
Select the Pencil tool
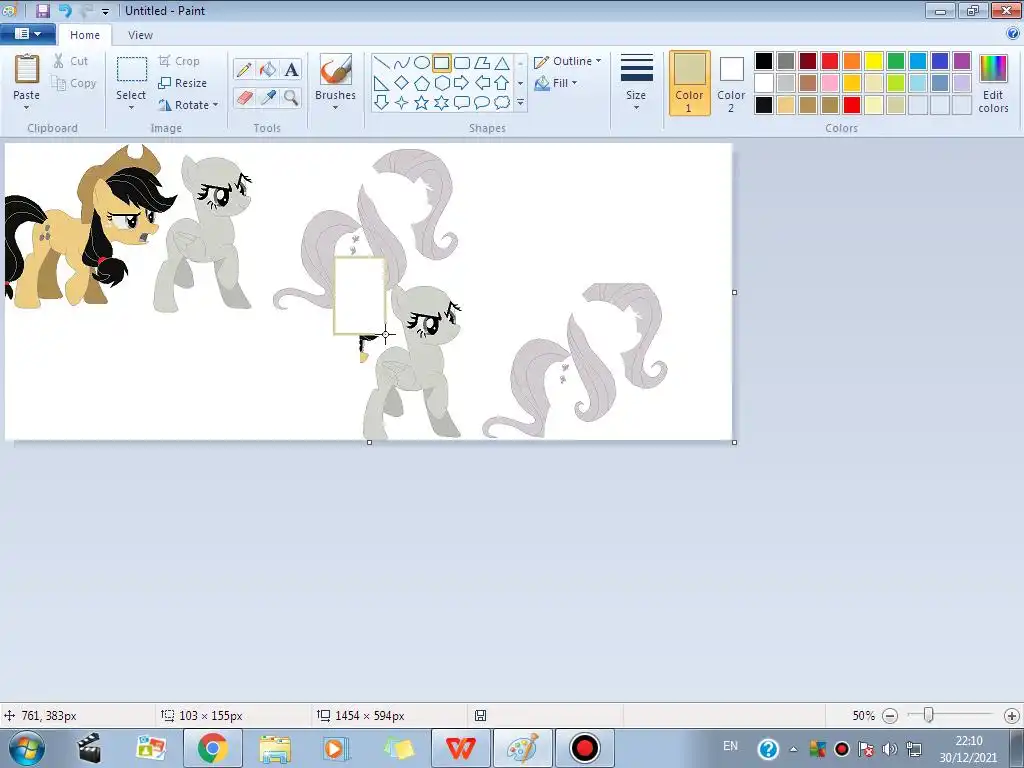(244, 69)
